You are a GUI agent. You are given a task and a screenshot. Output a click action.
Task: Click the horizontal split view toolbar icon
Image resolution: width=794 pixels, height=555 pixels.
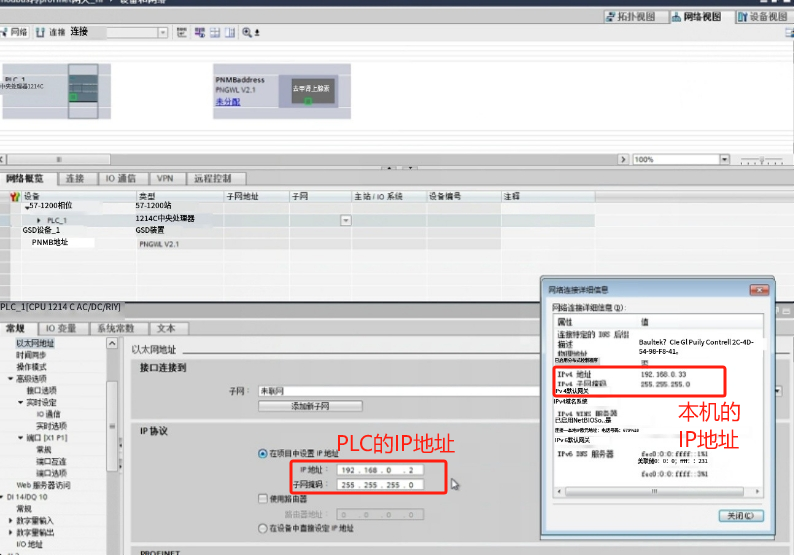pyautogui.click(x=215, y=32)
